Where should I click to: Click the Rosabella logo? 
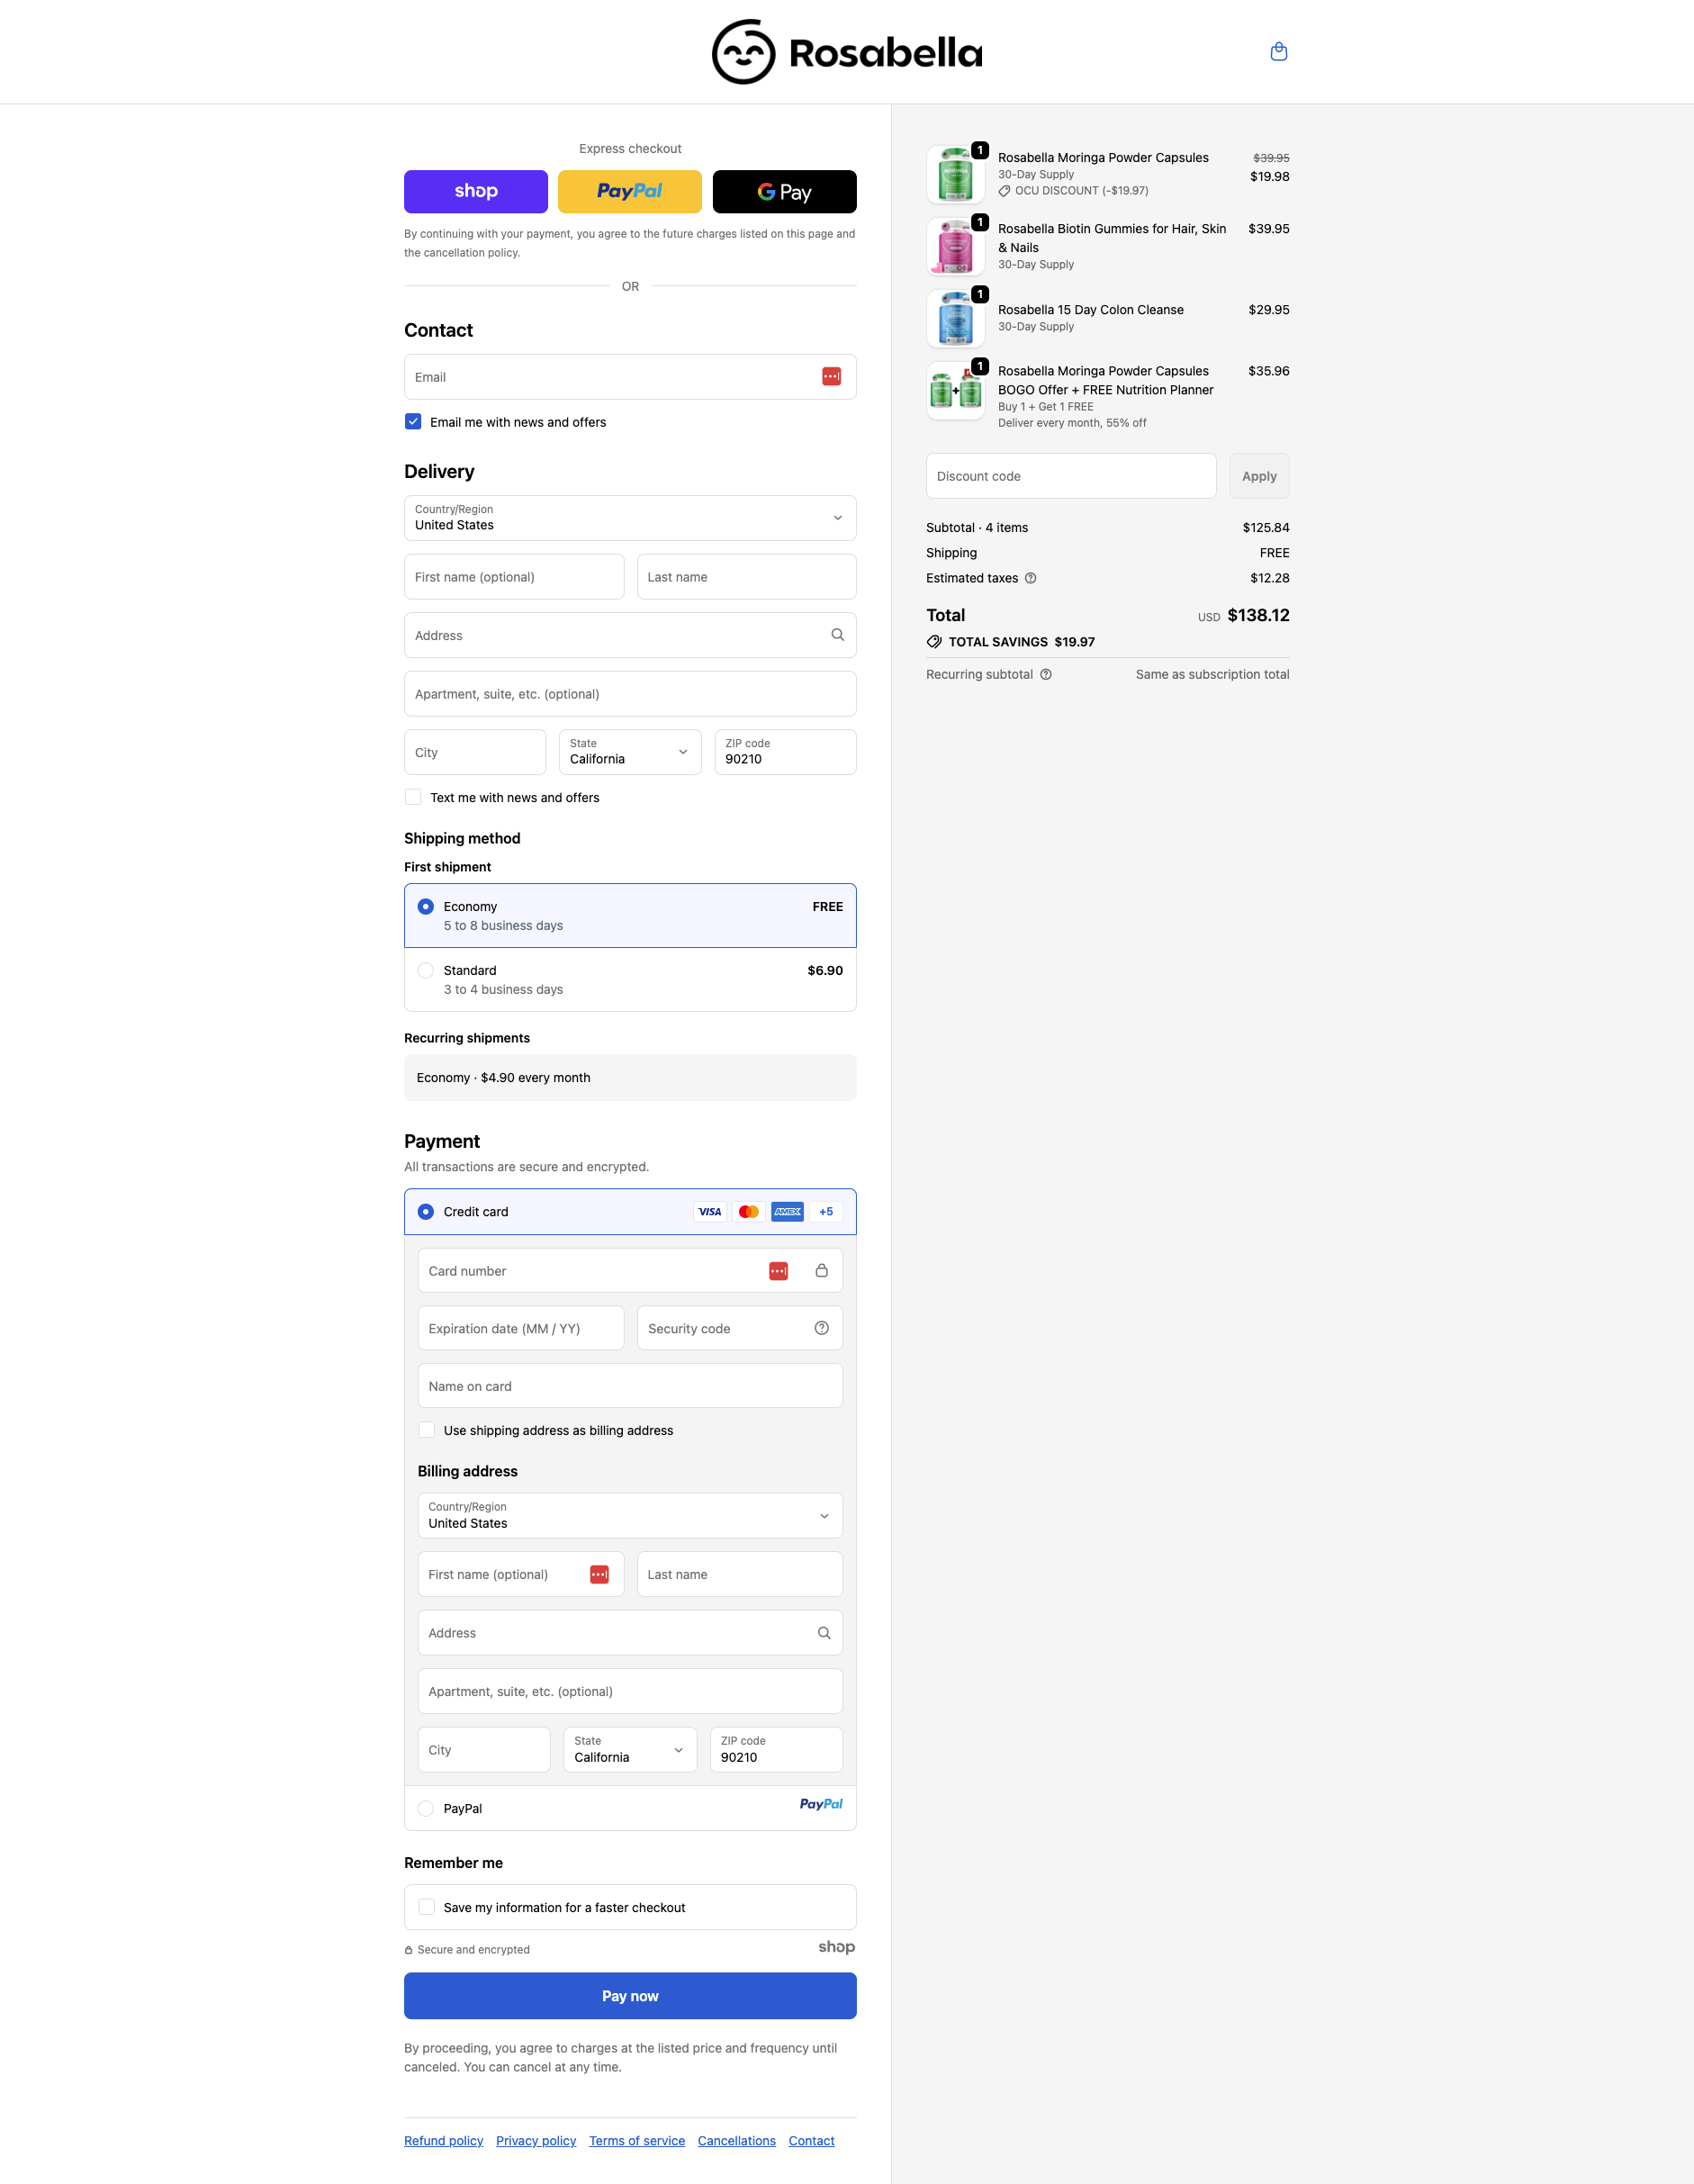click(x=847, y=52)
